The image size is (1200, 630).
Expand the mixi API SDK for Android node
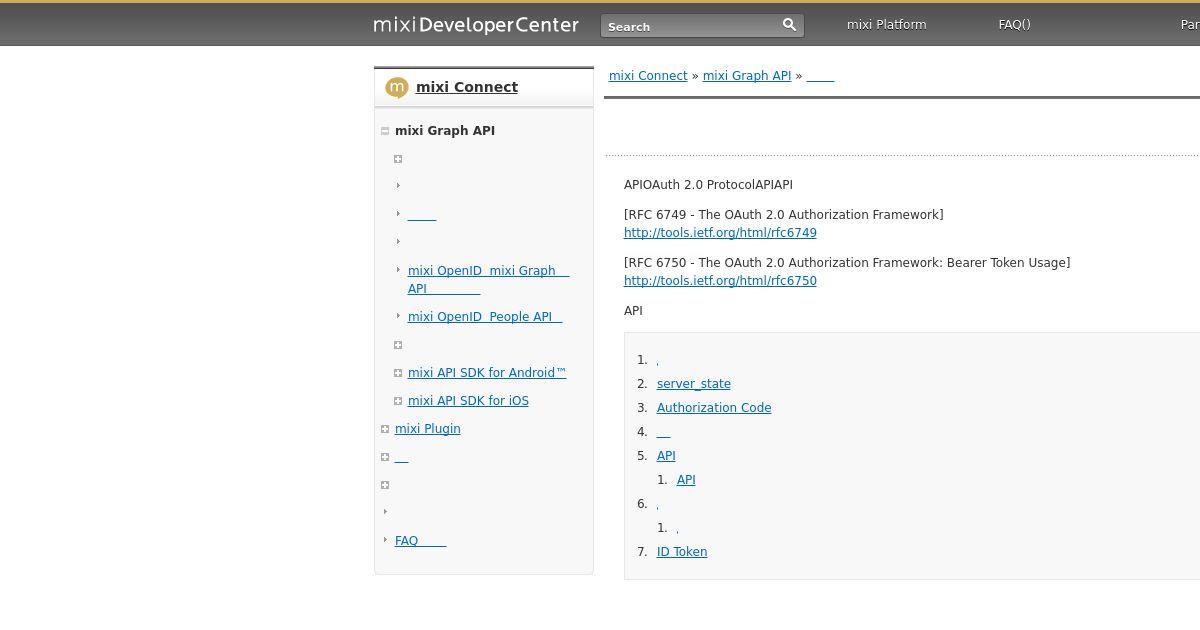coord(398,373)
